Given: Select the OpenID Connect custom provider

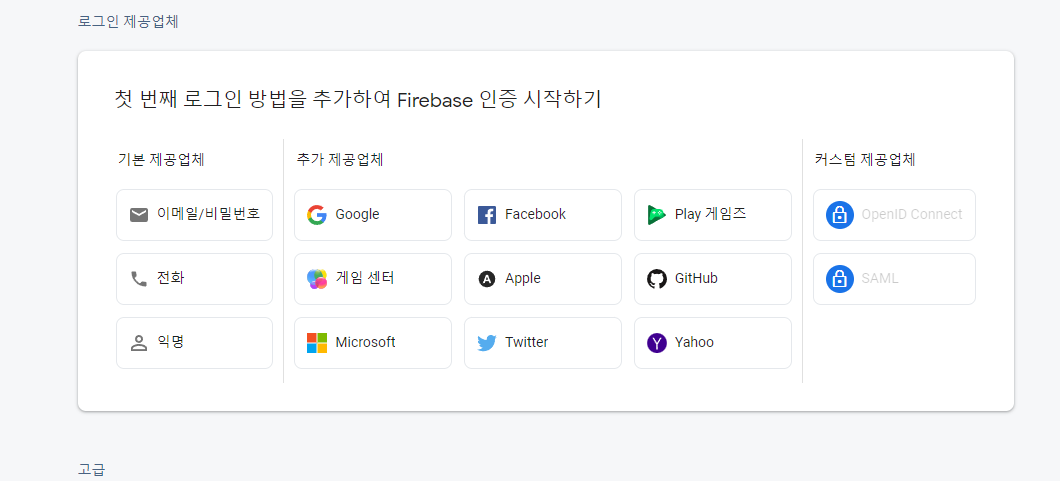Looking at the screenshot, I should click(x=894, y=215).
